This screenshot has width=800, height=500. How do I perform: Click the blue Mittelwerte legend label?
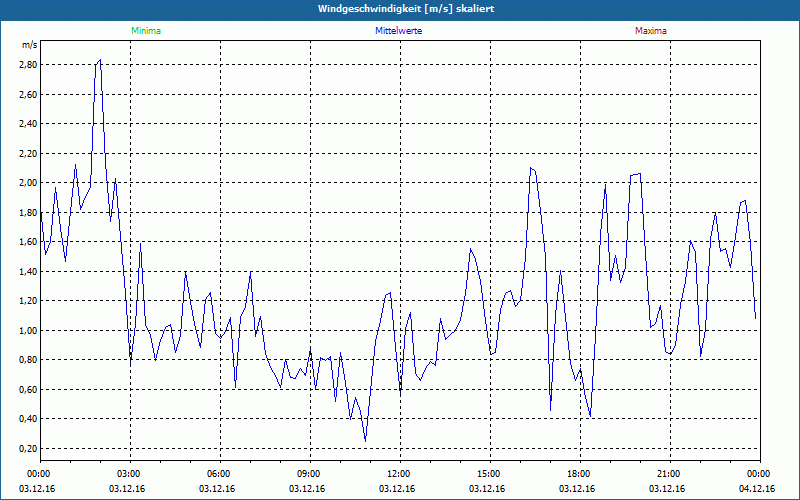(x=398, y=31)
